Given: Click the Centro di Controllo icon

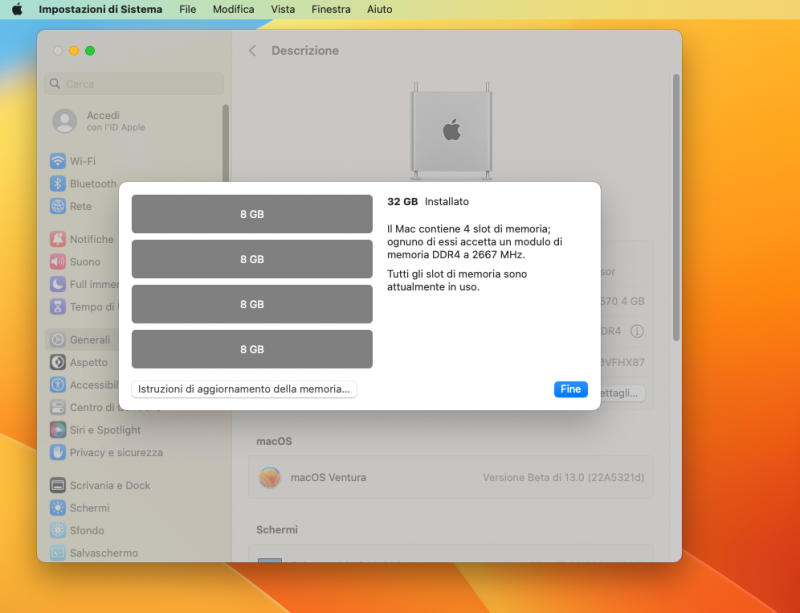Looking at the screenshot, I should coord(58,407).
